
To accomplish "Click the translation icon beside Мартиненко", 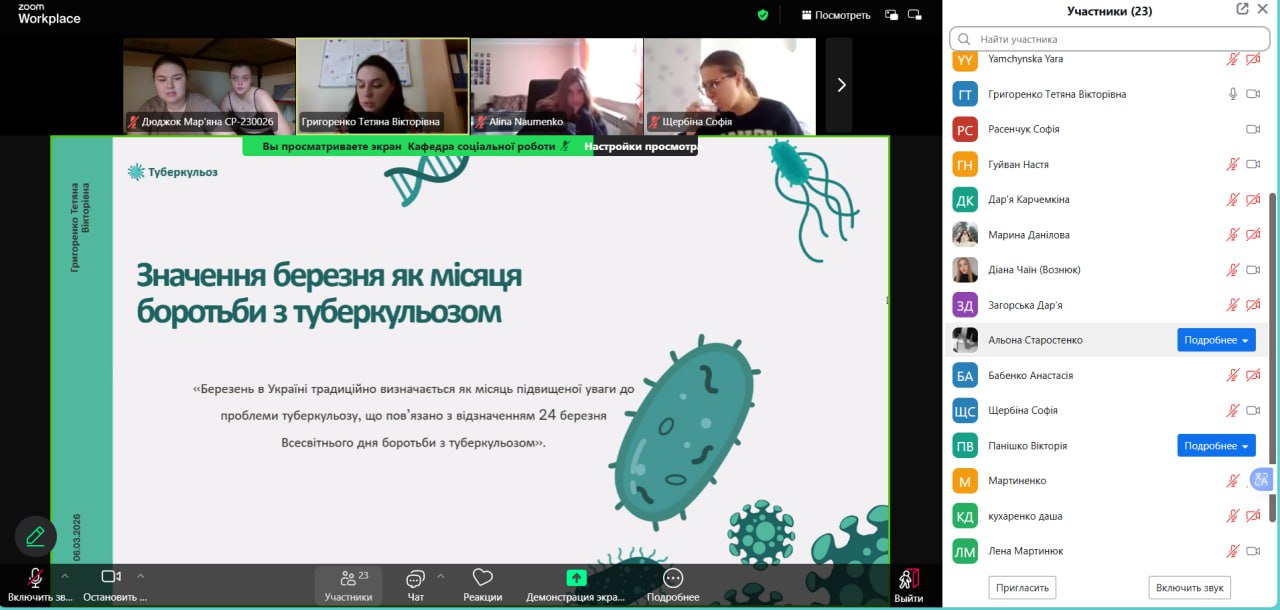I will (1261, 480).
